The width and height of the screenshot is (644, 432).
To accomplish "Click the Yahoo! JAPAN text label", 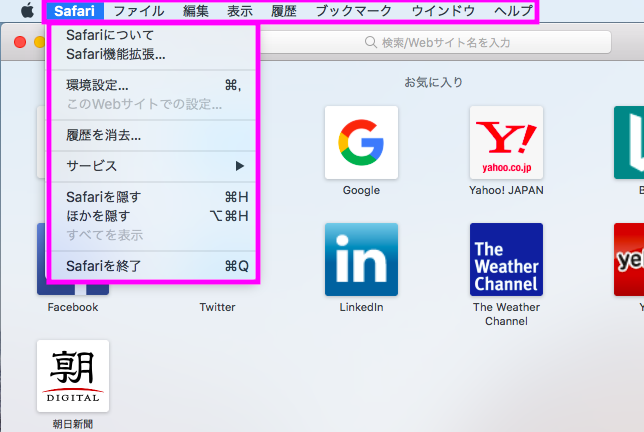I will coord(506,190).
